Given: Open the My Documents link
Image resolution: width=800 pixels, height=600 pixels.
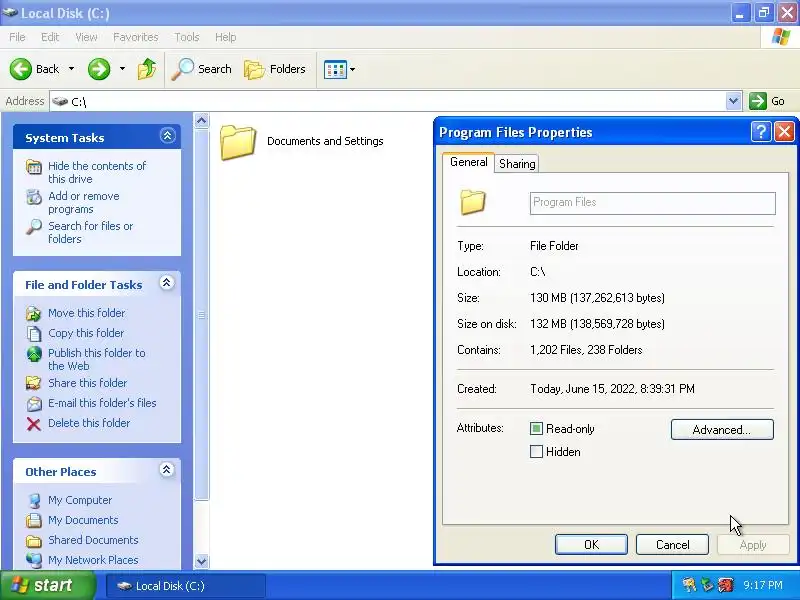Looking at the screenshot, I should [83, 520].
